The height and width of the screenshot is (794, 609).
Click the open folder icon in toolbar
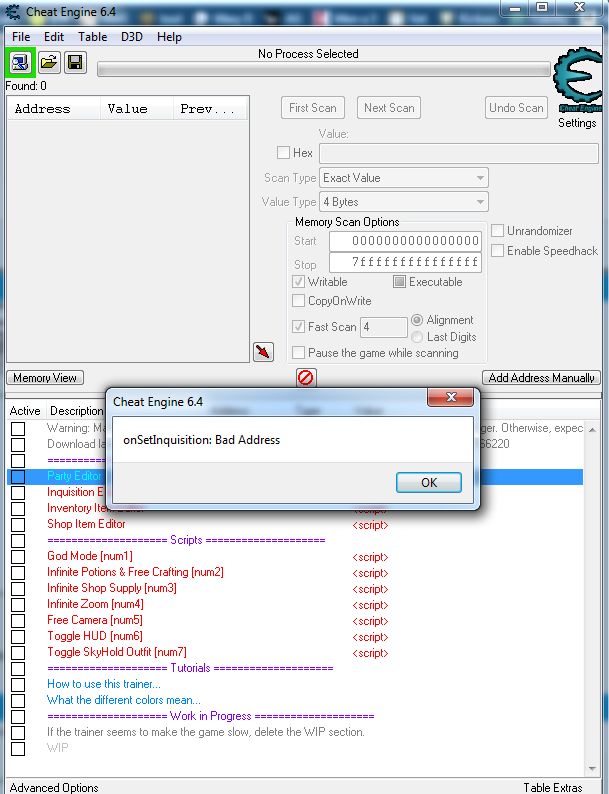pos(48,63)
